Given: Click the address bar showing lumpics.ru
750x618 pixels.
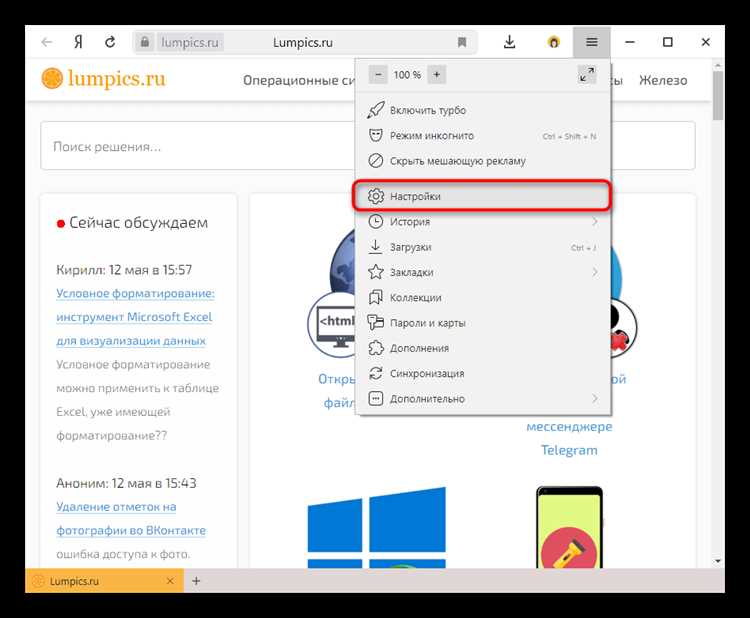Looking at the screenshot, I should [304, 42].
